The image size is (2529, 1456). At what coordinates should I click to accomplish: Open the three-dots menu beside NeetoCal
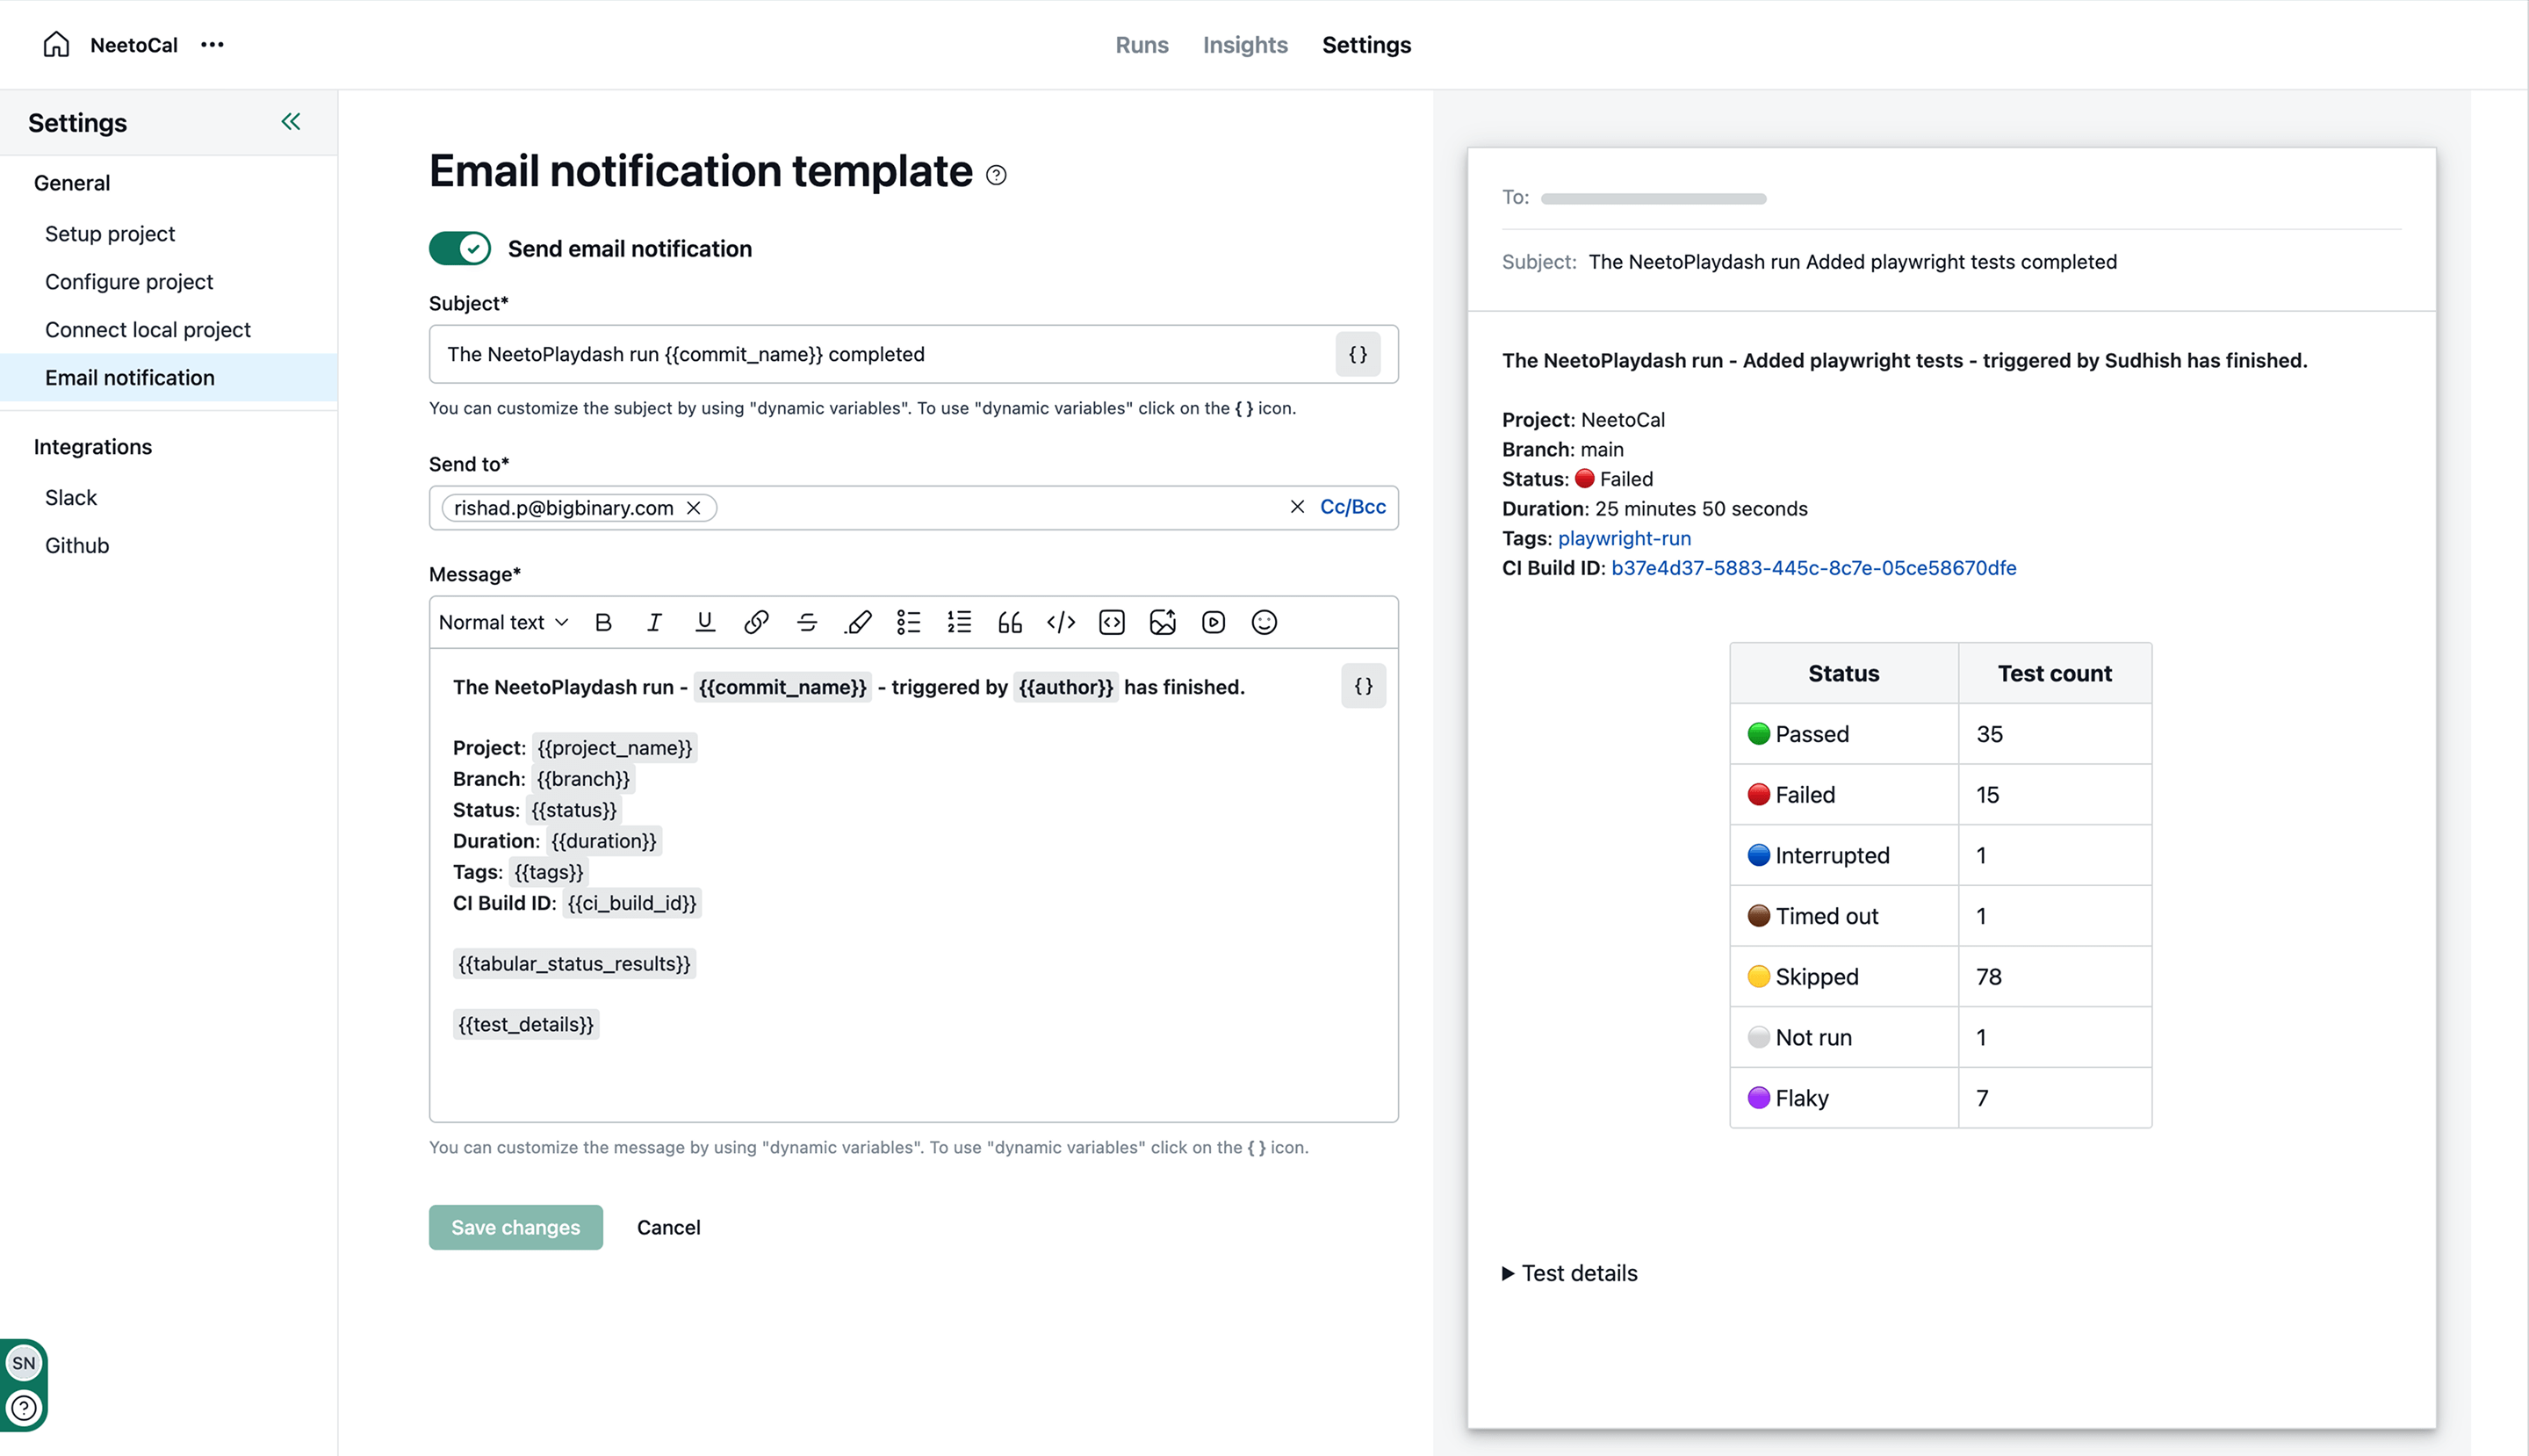(x=212, y=44)
